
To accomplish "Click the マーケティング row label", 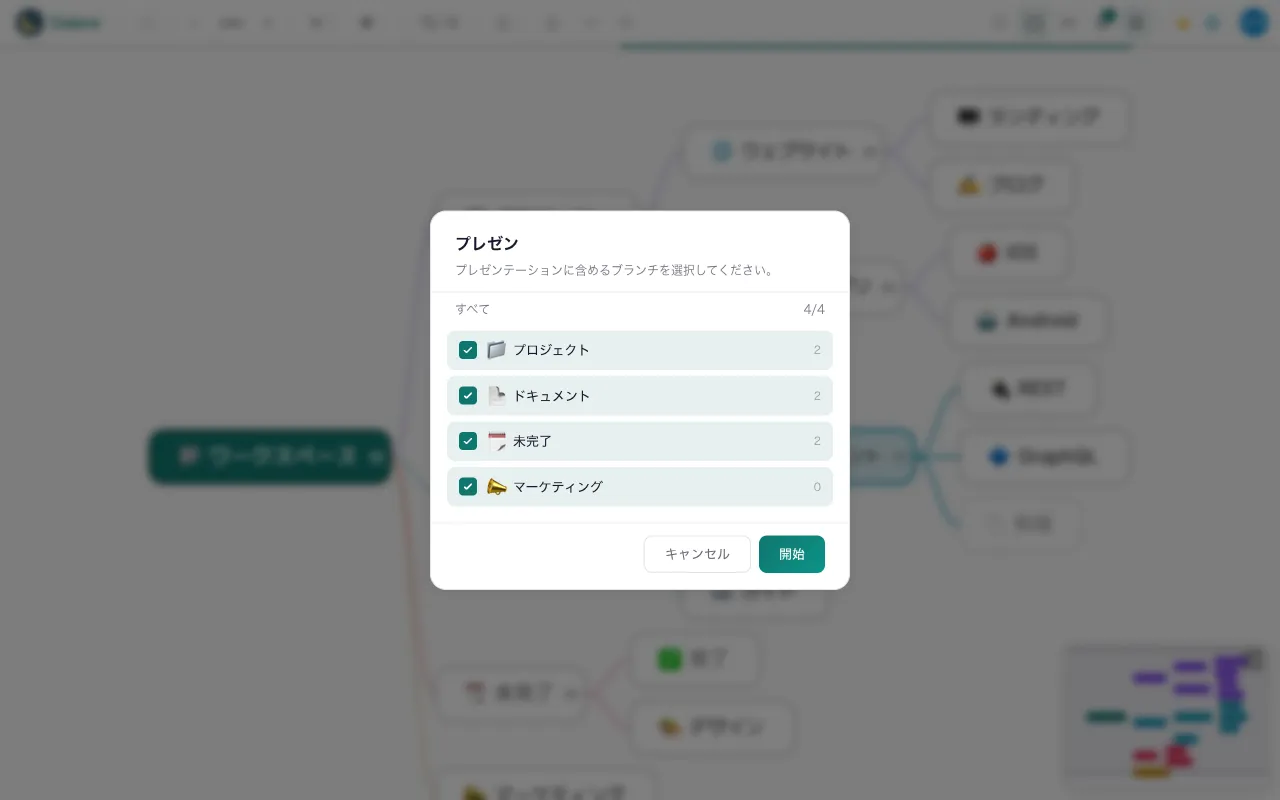I will pyautogui.click(x=558, y=486).
